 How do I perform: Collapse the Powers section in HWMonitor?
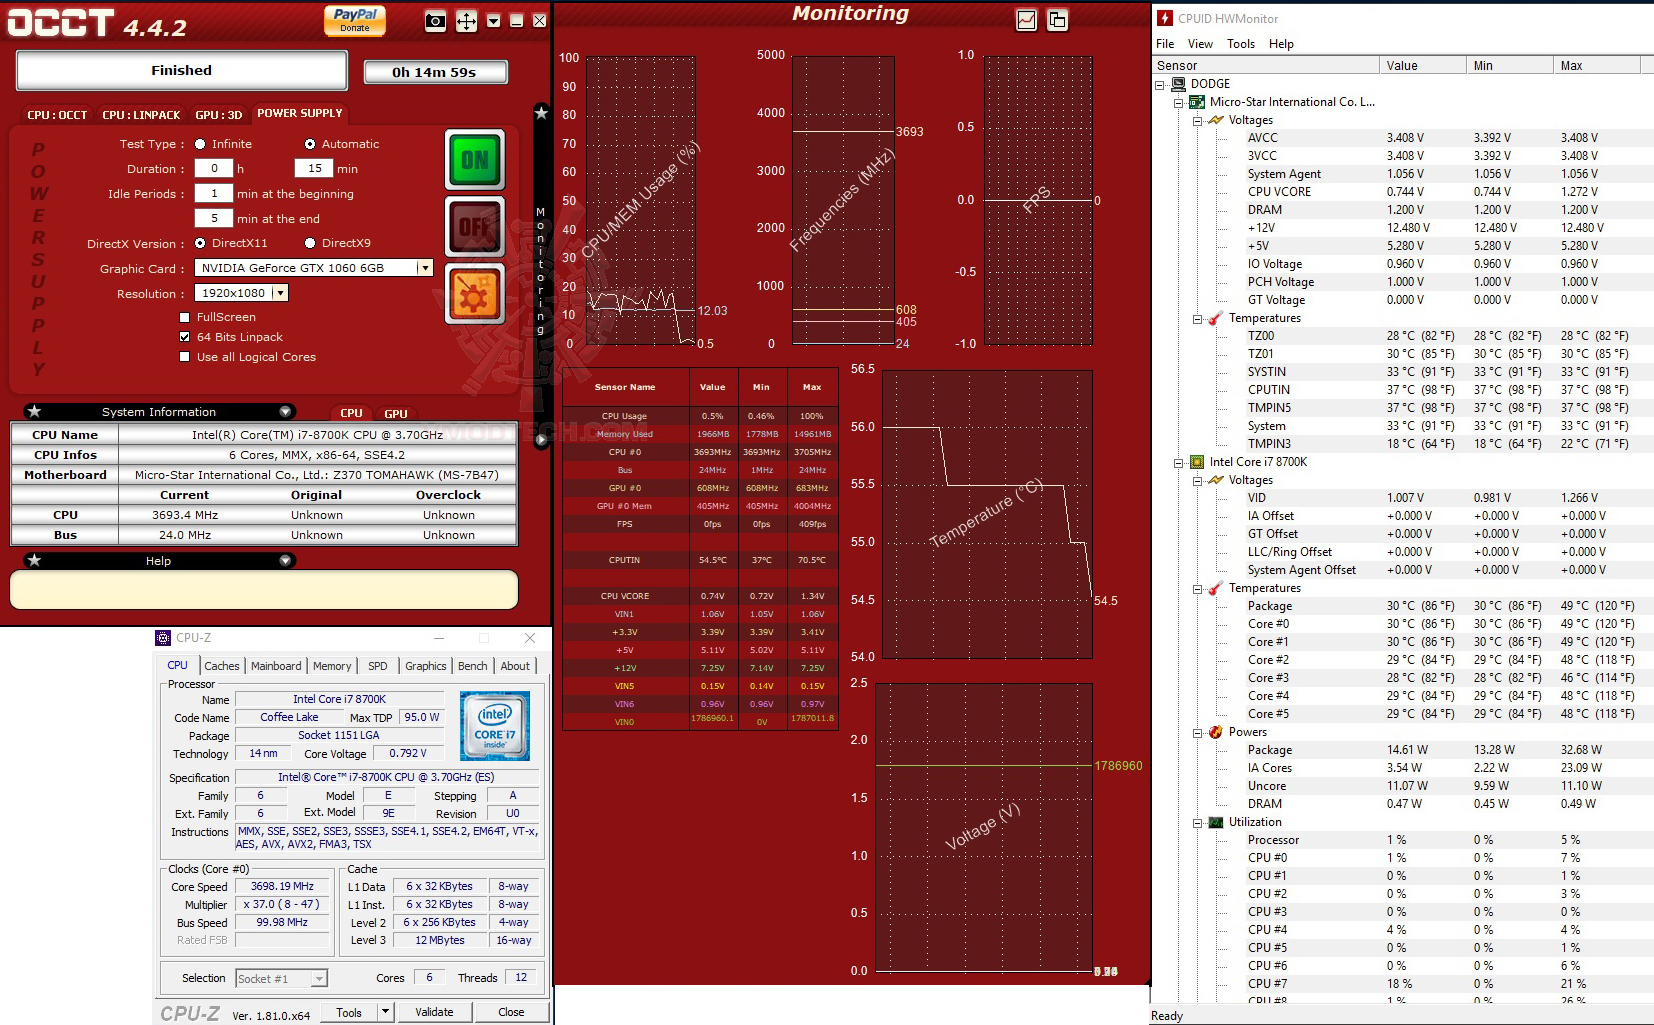tap(1198, 733)
